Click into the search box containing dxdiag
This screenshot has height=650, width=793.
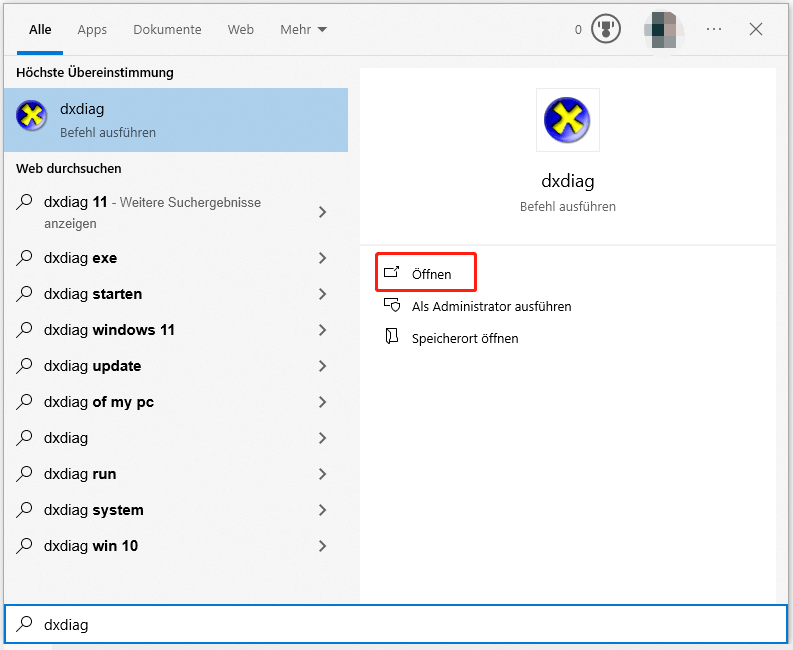click(x=396, y=625)
